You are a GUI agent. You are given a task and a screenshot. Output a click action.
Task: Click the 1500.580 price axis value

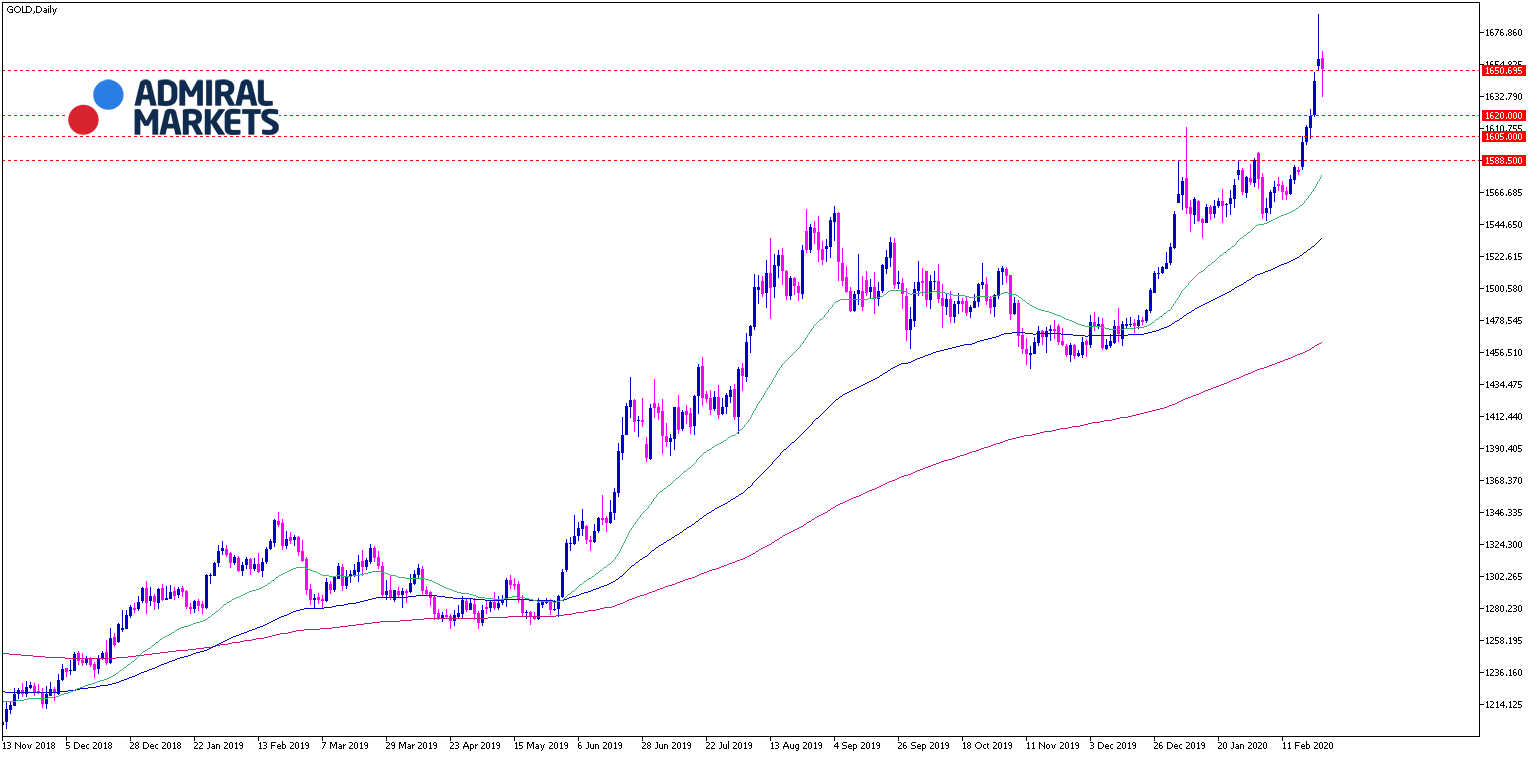click(x=1504, y=289)
